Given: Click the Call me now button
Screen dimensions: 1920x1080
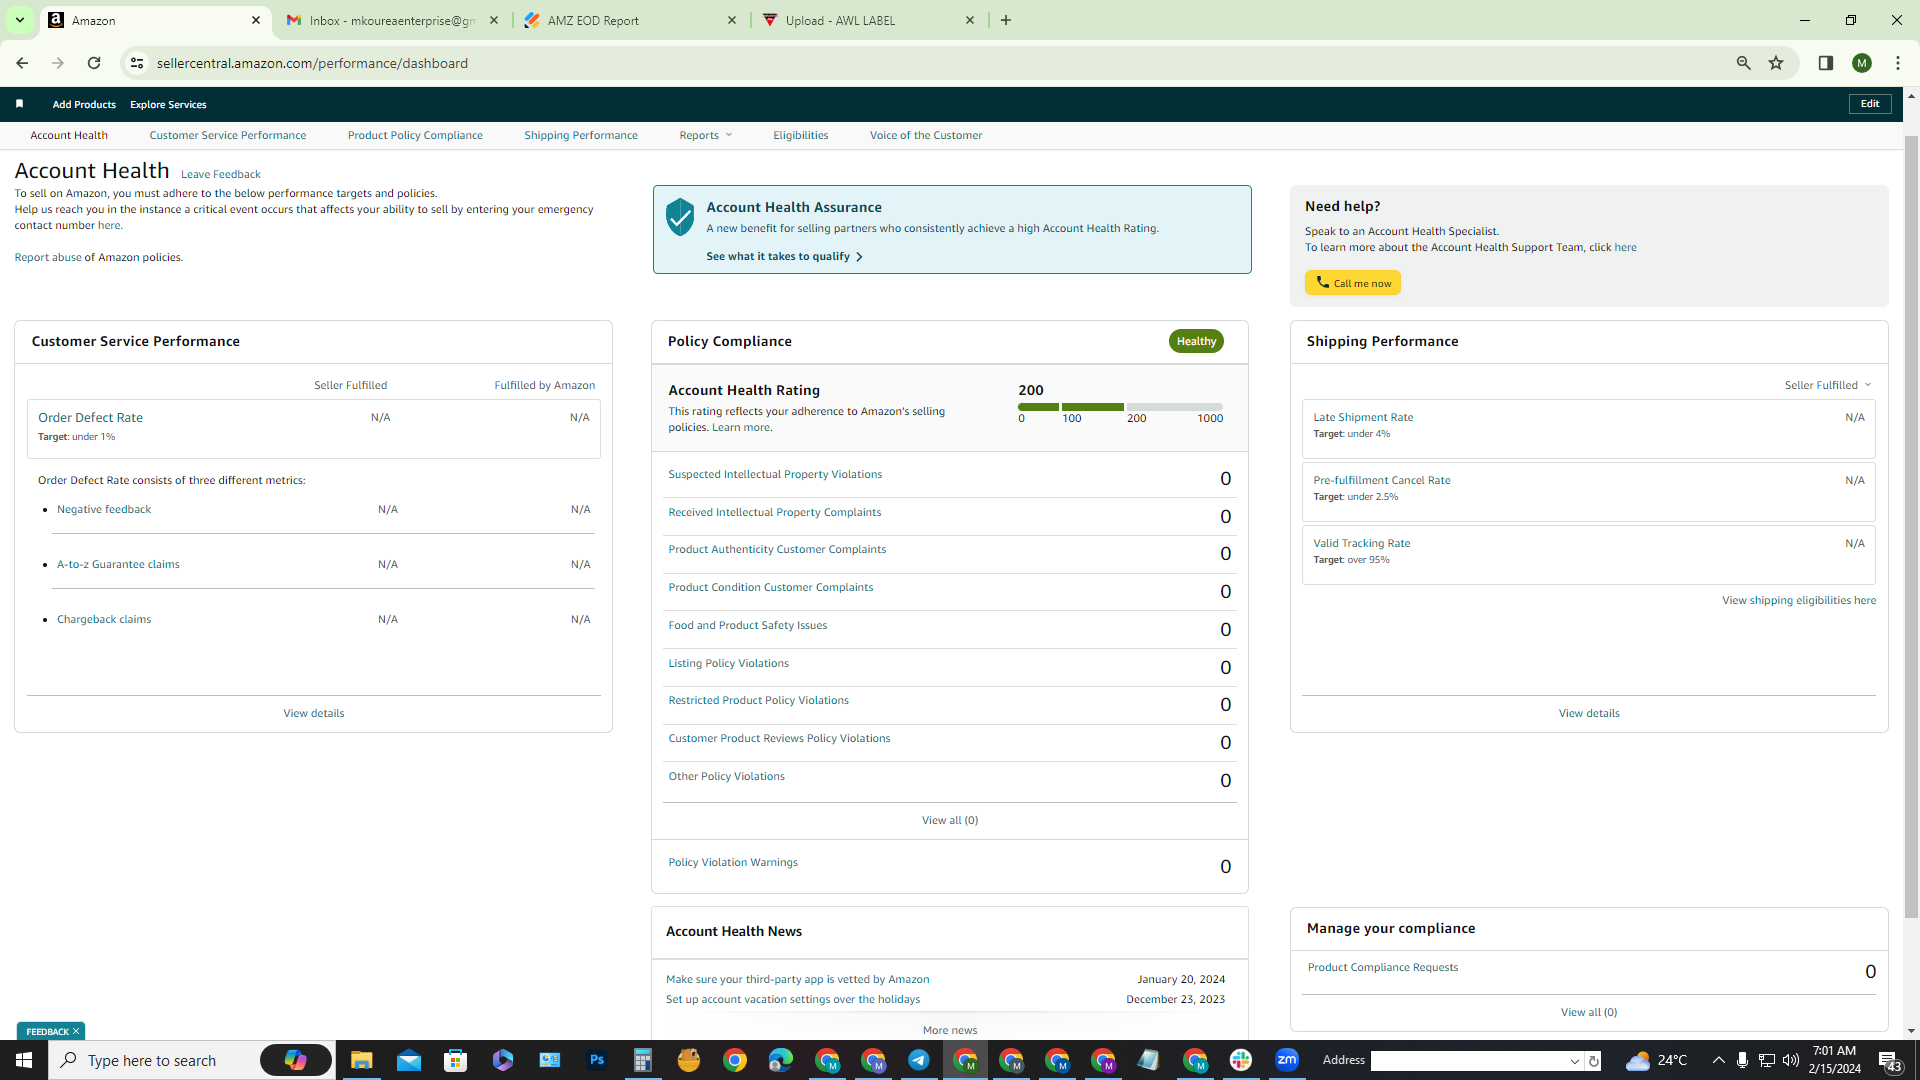Looking at the screenshot, I should click(x=1352, y=283).
